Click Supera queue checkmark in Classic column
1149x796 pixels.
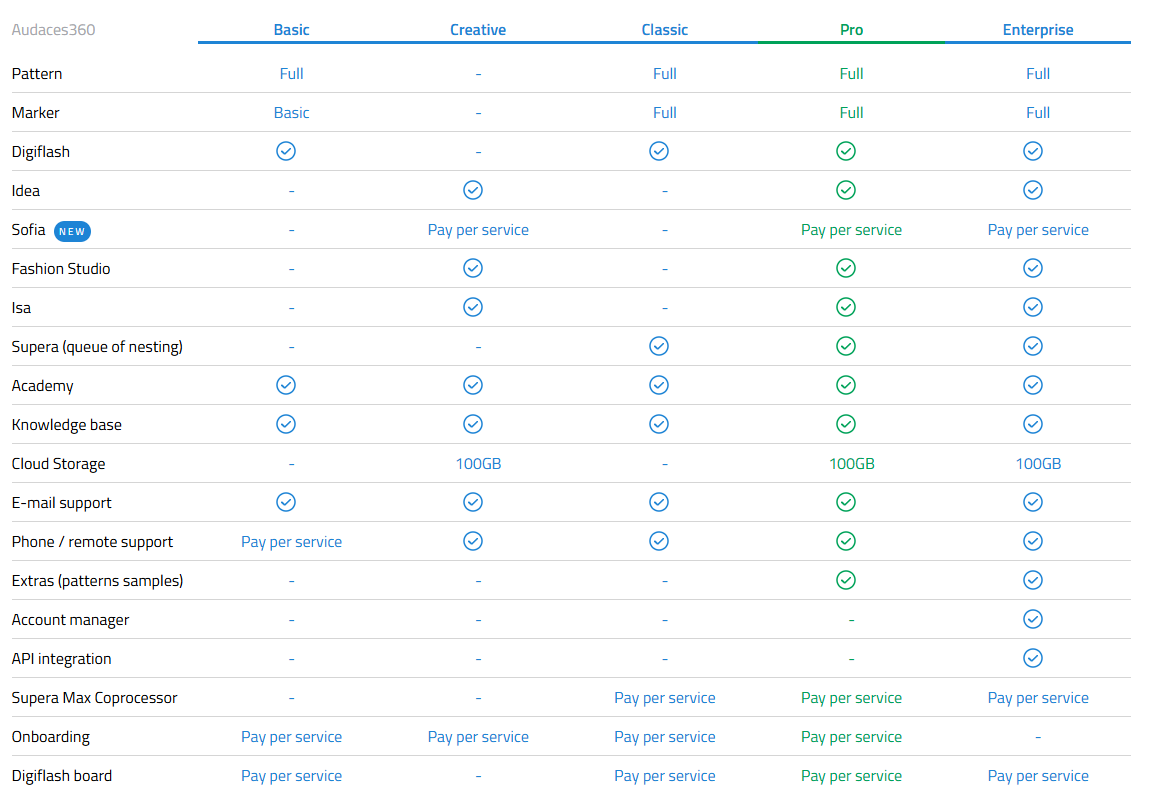659,346
